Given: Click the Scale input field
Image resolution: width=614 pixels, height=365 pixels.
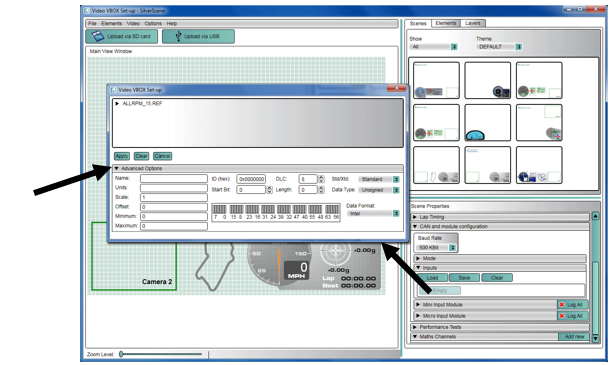Looking at the screenshot, I should click(x=174, y=197).
